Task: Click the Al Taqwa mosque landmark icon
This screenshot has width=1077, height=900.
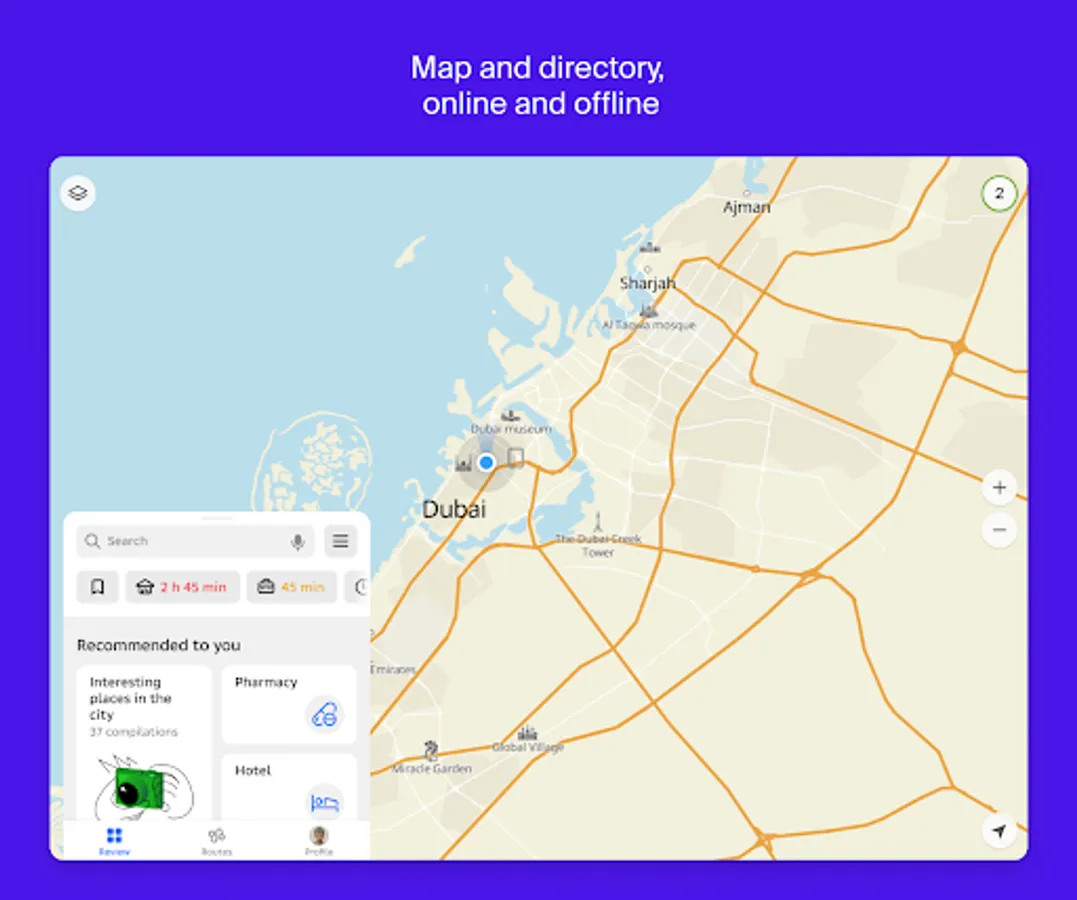Action: pos(648,311)
